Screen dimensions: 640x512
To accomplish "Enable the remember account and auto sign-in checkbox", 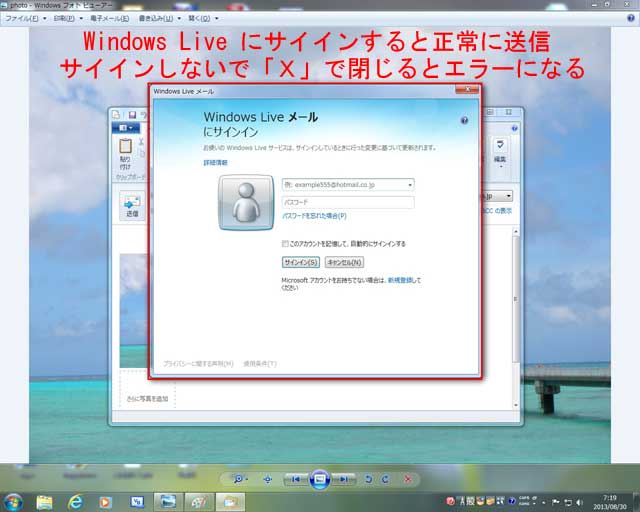I will tap(285, 243).
